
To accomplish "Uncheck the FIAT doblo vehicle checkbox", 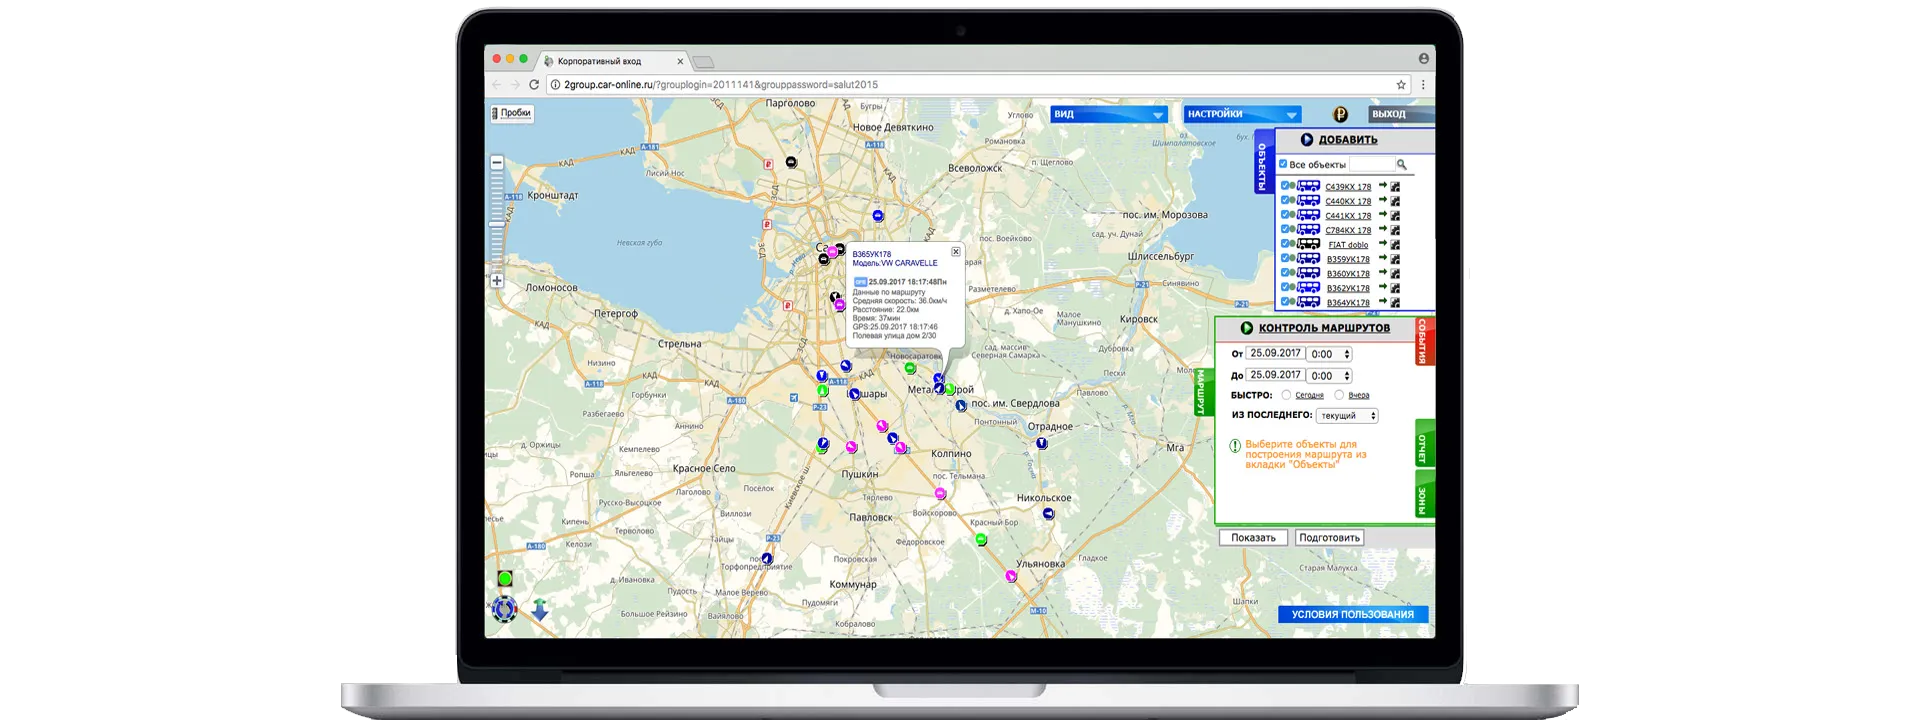I will (1284, 244).
